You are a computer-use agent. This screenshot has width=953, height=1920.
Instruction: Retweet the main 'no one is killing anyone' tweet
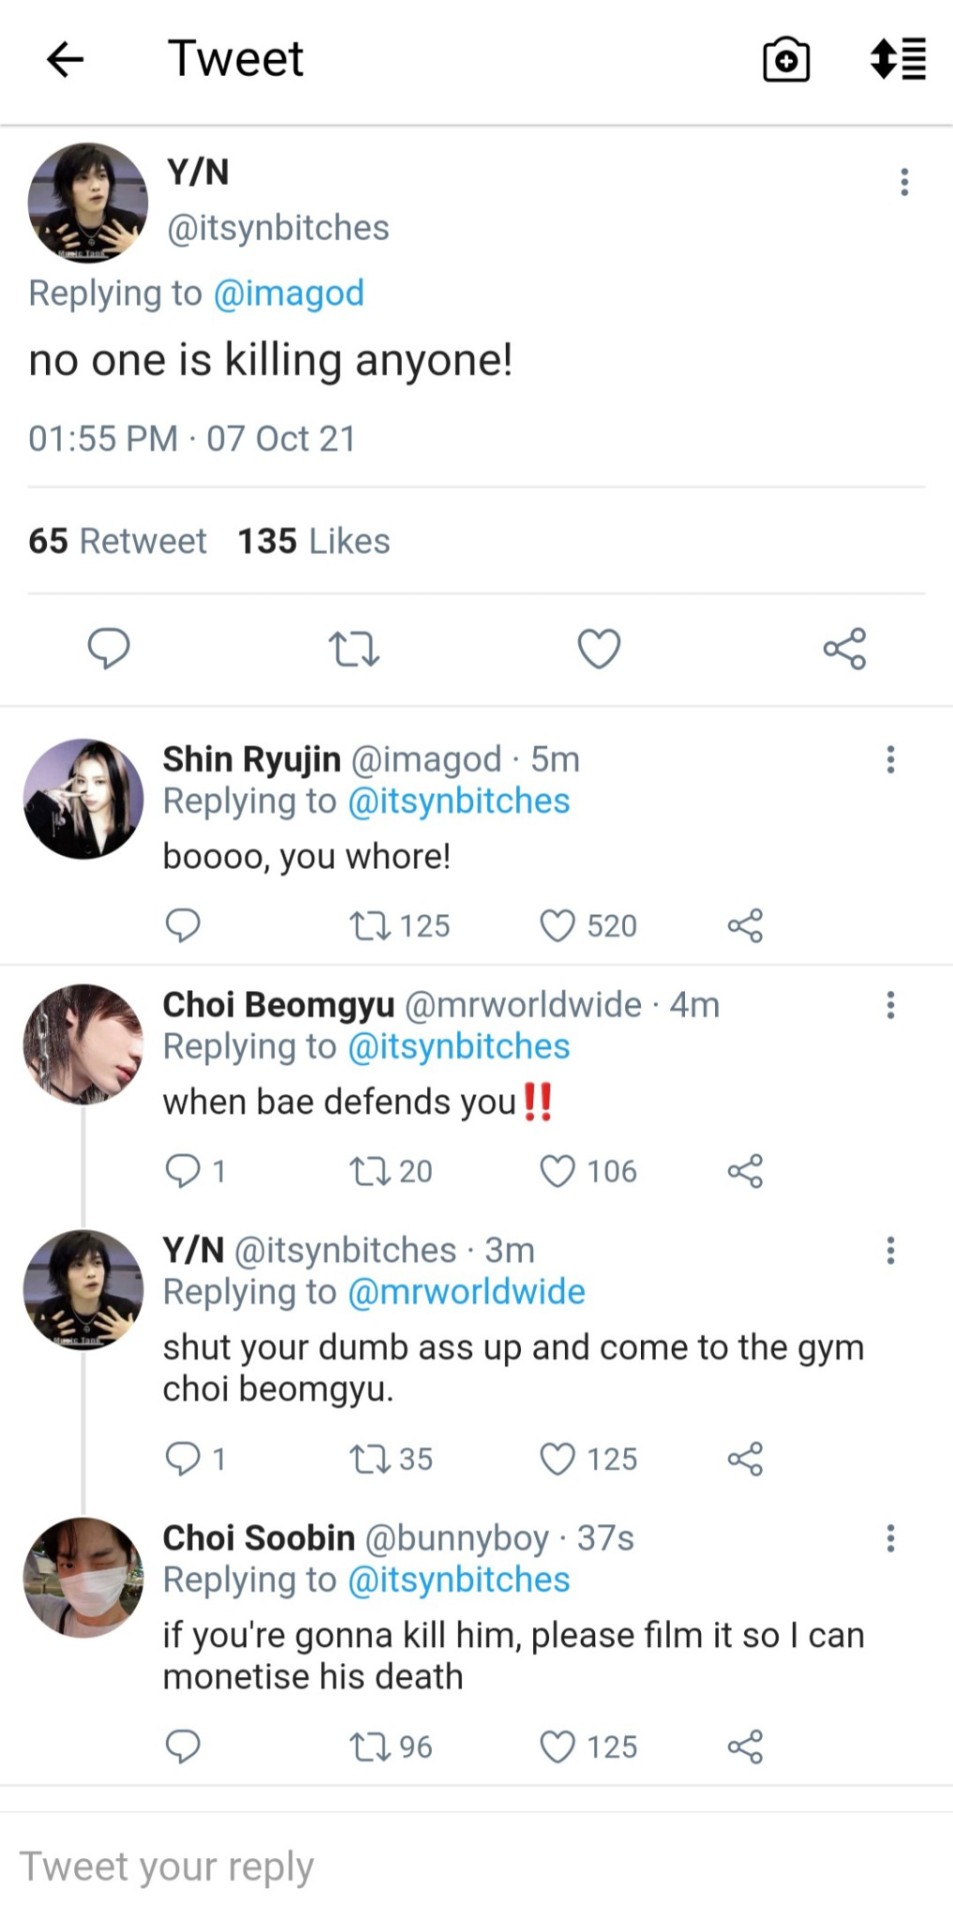[354, 649]
